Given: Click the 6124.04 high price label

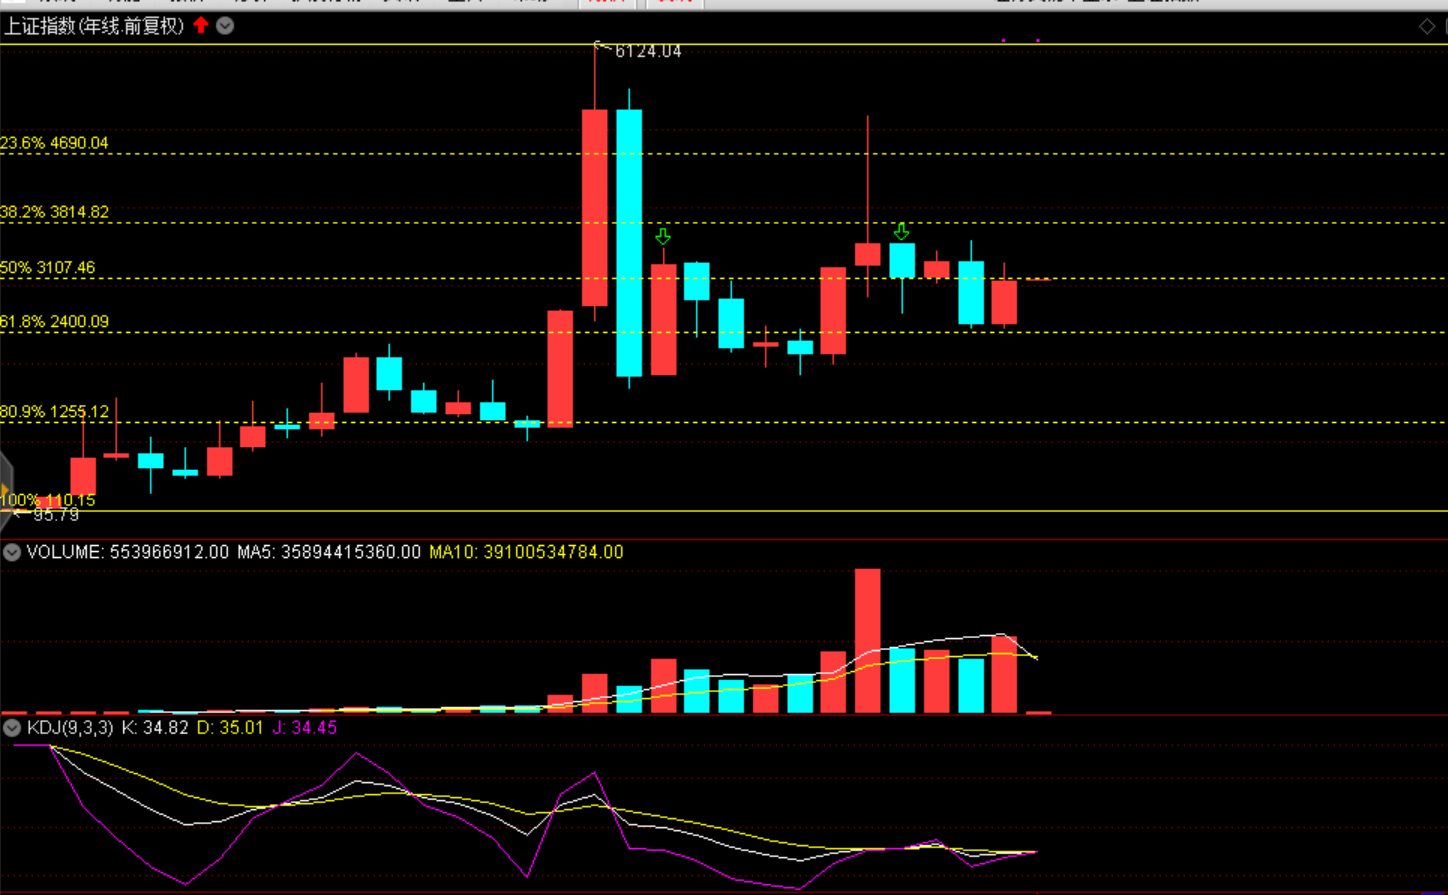Looking at the screenshot, I should (647, 51).
